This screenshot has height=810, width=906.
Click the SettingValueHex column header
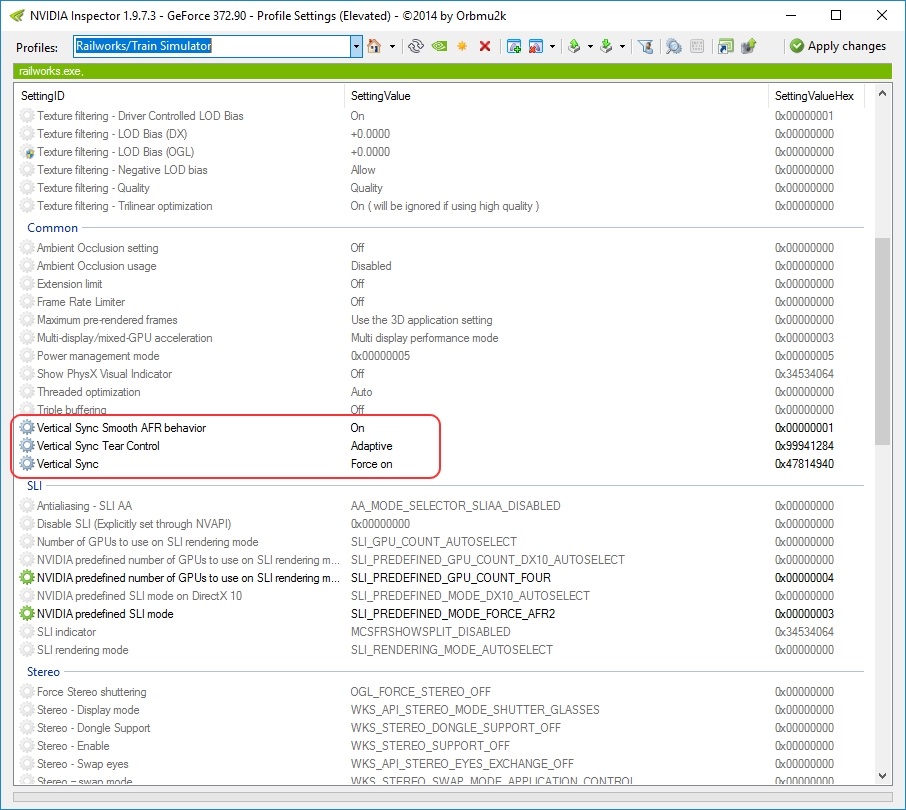[x=814, y=96]
